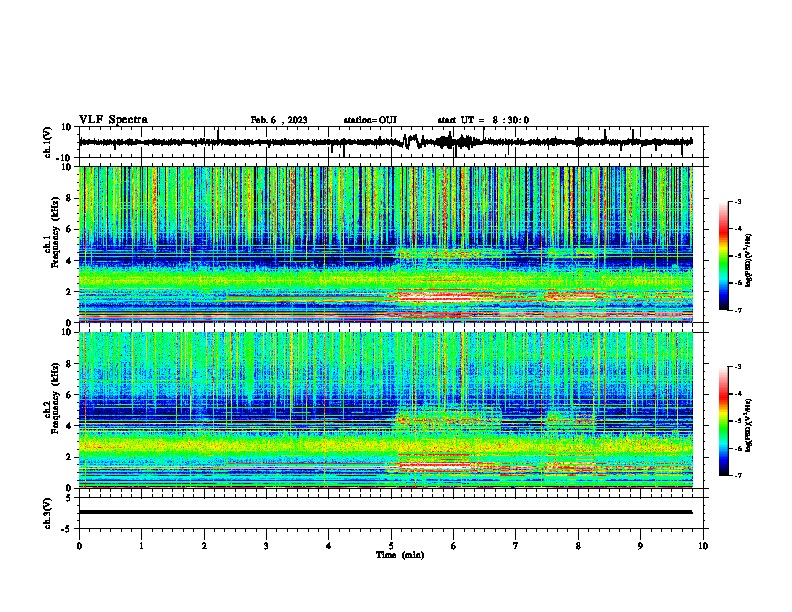Click the "ch.1(V)" waveform axis label
This screenshot has height=612, width=792.
coord(48,142)
